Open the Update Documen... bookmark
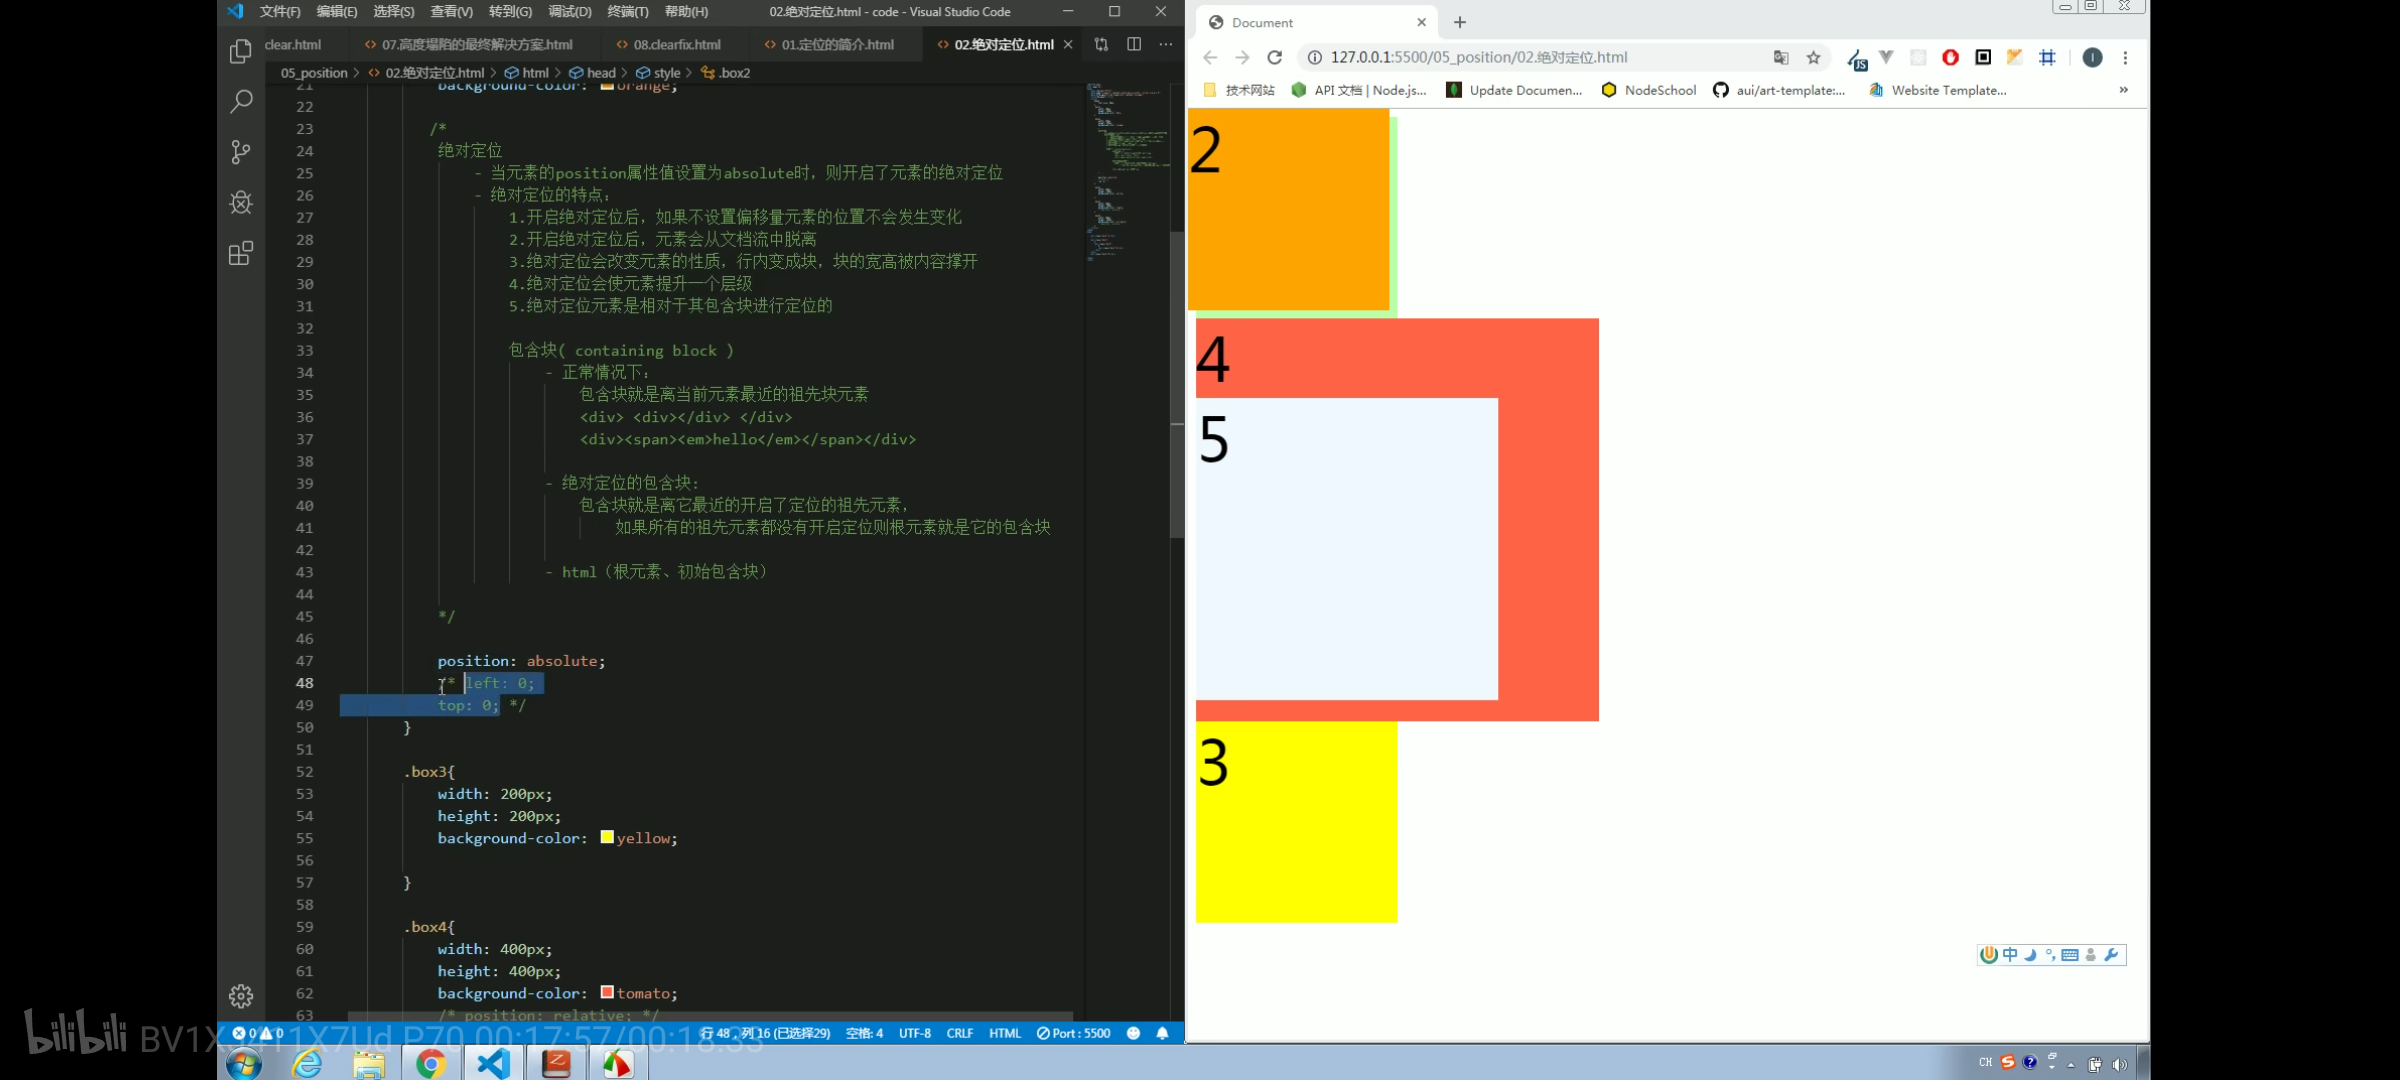 tap(1515, 90)
